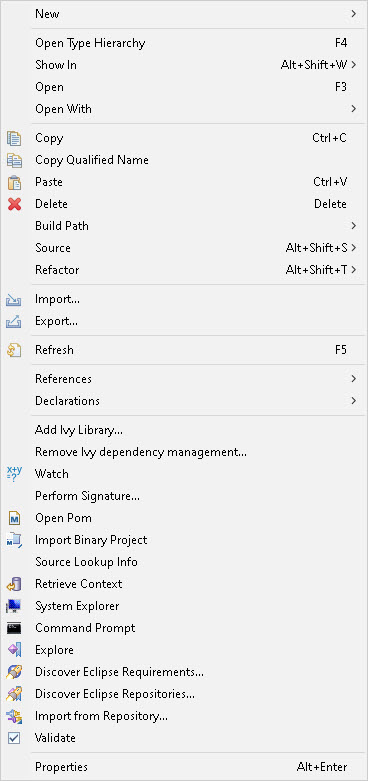Click the Command Prompt terminal icon
The width and height of the screenshot is (368, 781).
(x=14, y=628)
